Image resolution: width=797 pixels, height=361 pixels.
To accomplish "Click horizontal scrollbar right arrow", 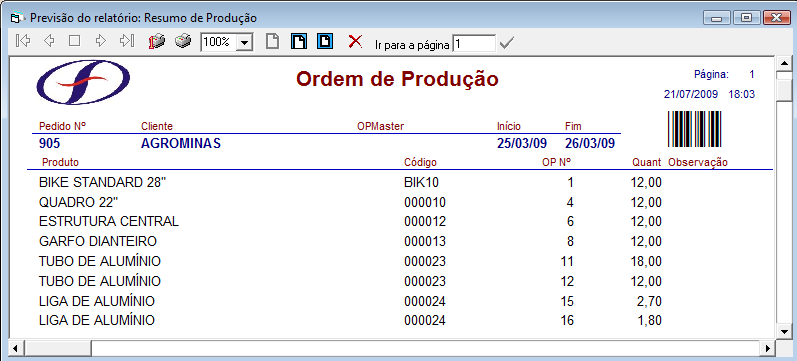I will coord(769,348).
